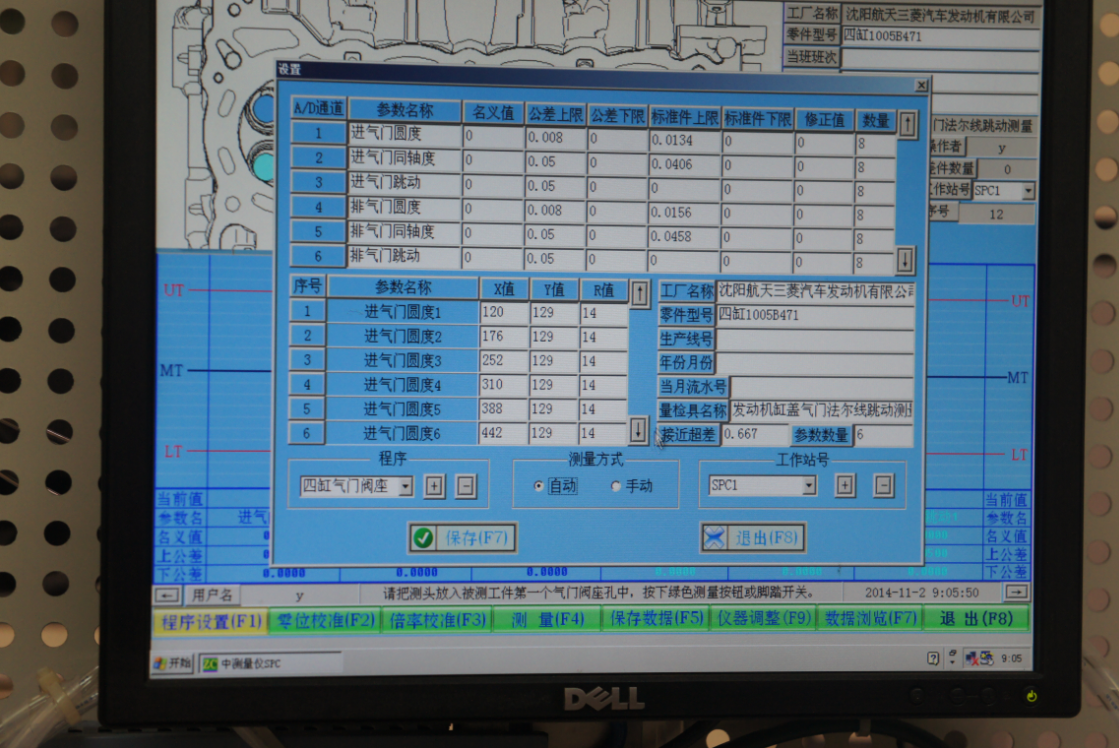Click X值 cell 310 of 进气门圆度4
Screen dimensions: 1119x748
(503, 385)
